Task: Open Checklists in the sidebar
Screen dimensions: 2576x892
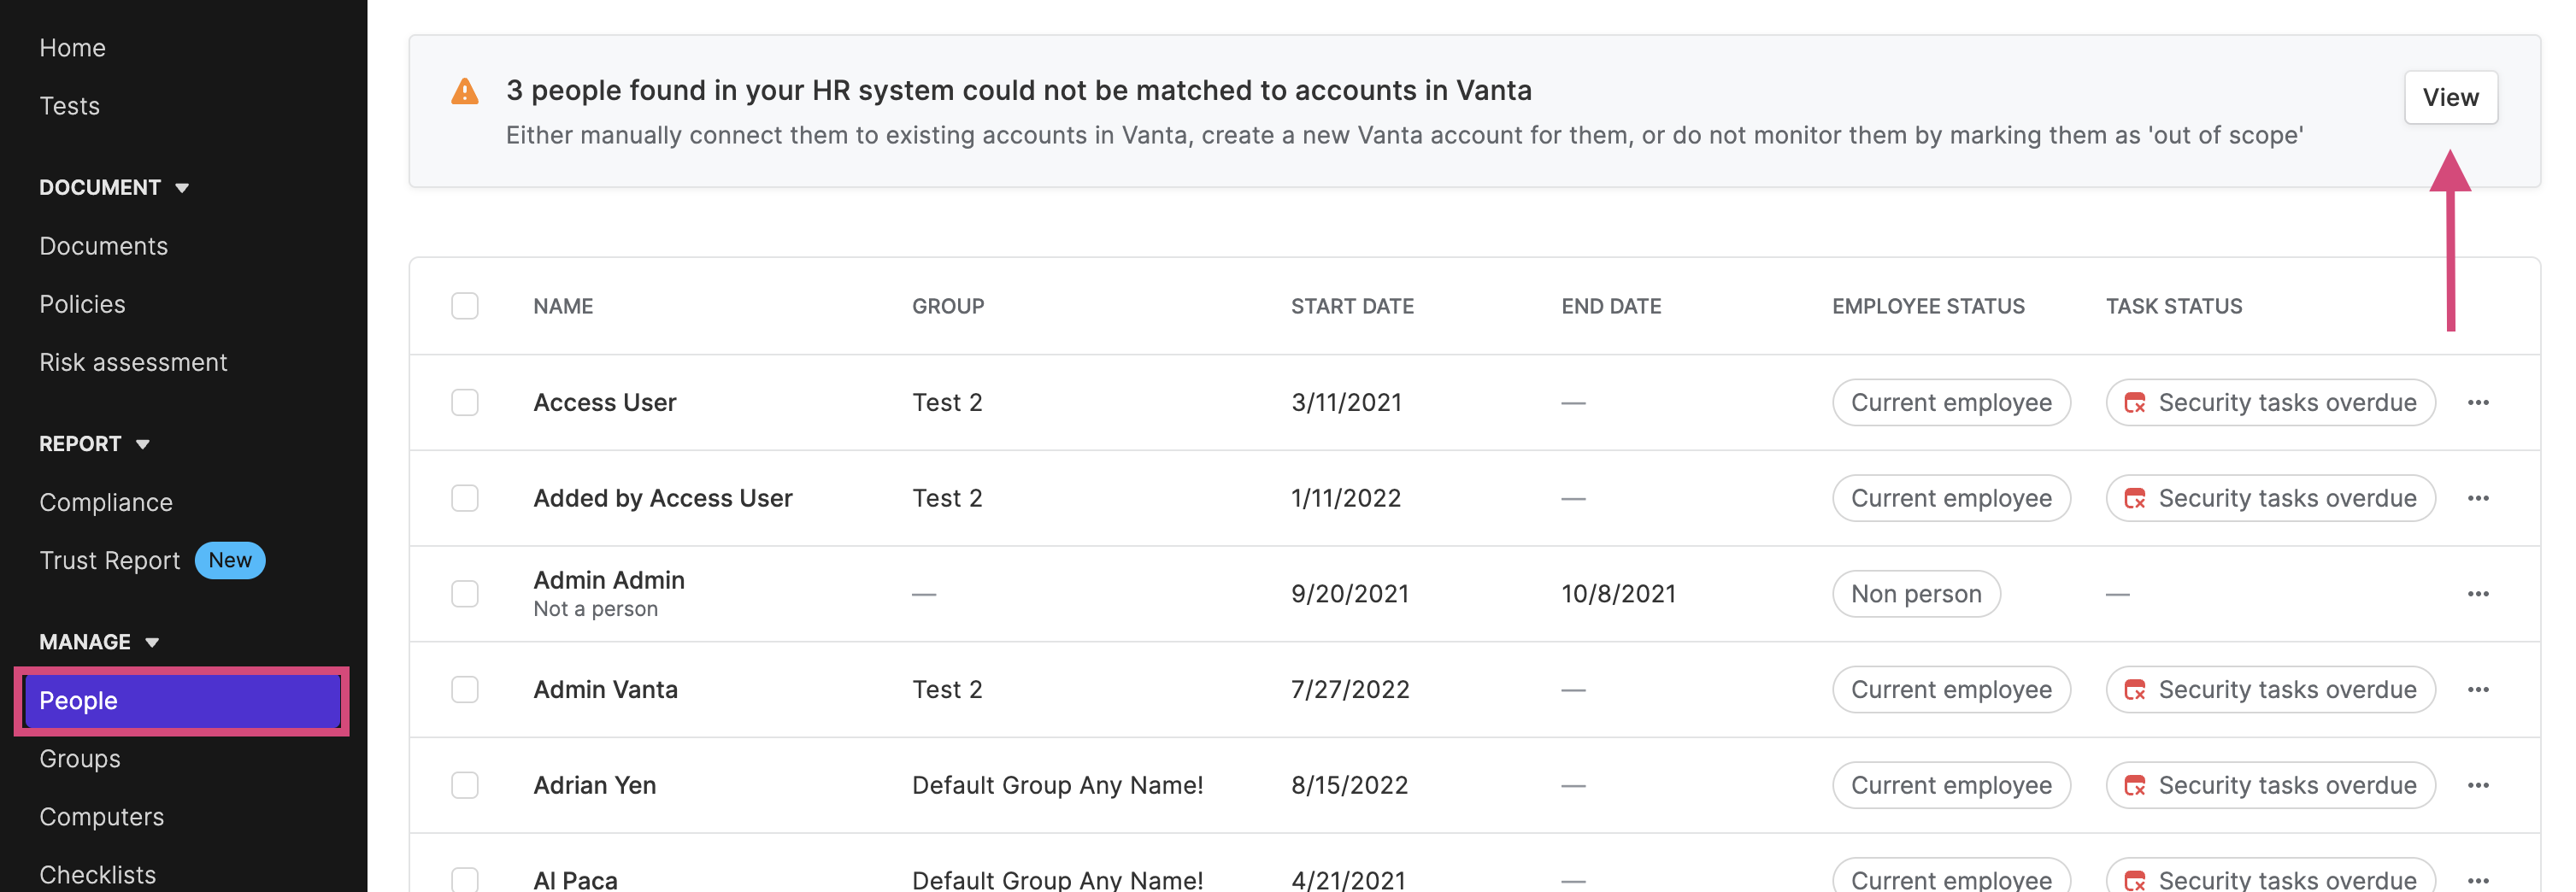Action: tap(97, 875)
